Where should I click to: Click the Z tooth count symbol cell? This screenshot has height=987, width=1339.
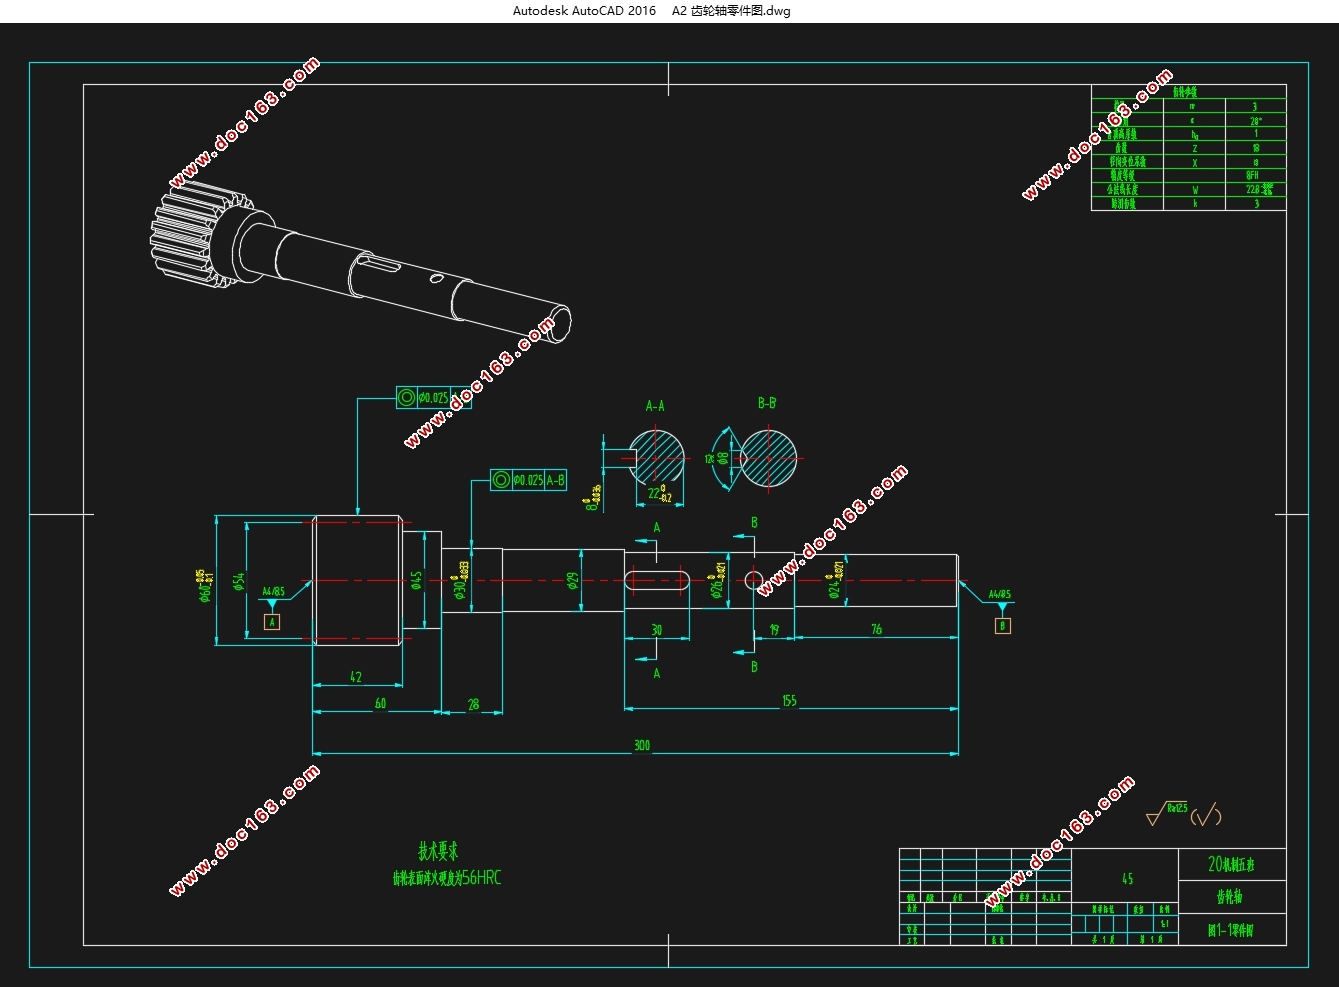1194,148
